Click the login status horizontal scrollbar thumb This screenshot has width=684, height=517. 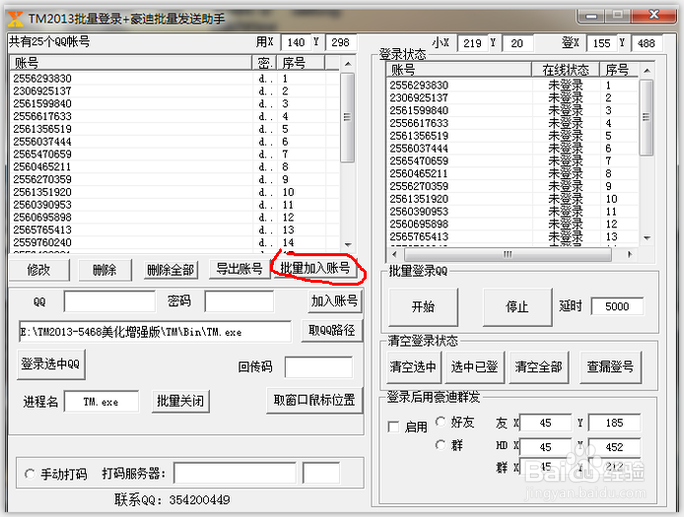[x=507, y=254]
